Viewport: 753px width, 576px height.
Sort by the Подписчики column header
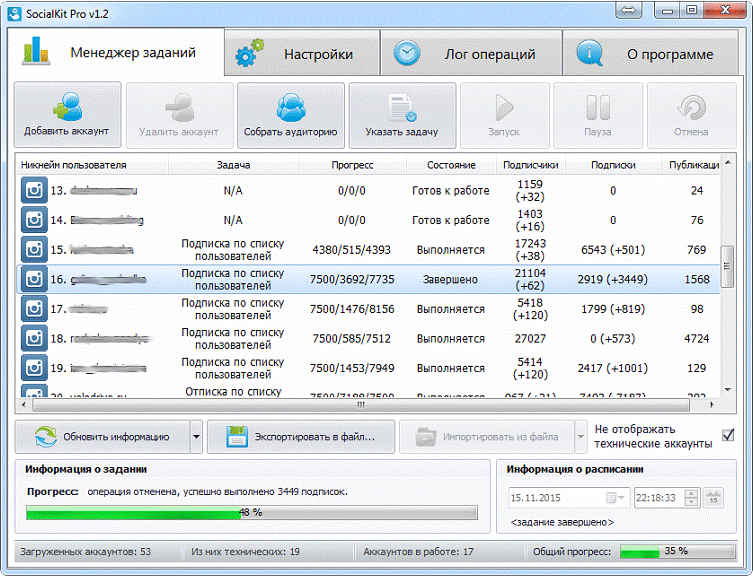click(x=531, y=165)
